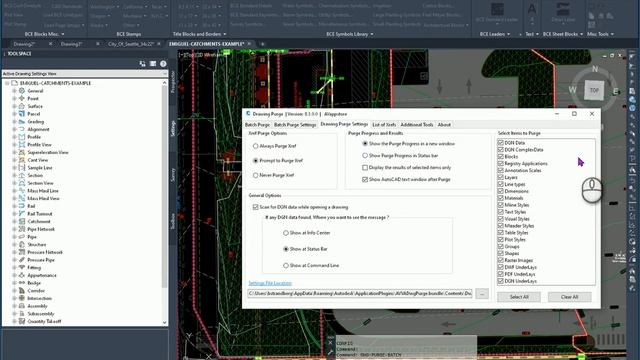Click the Pipe Network node icon
Image resolution: width=640 pixels, height=360 pixels.
point(22,229)
